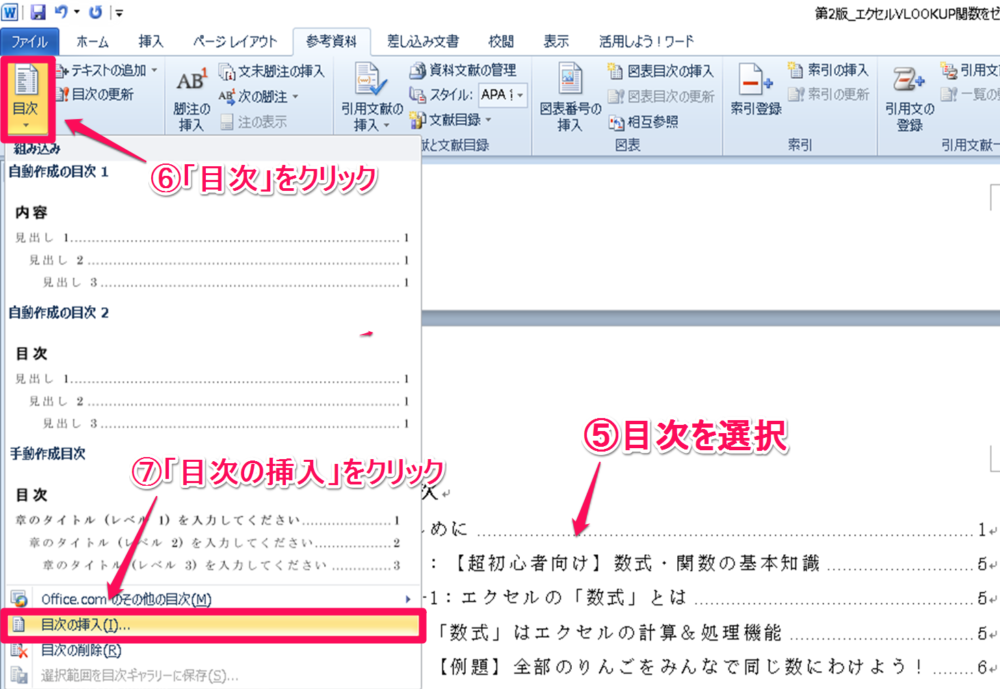Insert an endnote with 文末脚注の挿入
This screenshot has width=1000, height=689.
(x=271, y=71)
